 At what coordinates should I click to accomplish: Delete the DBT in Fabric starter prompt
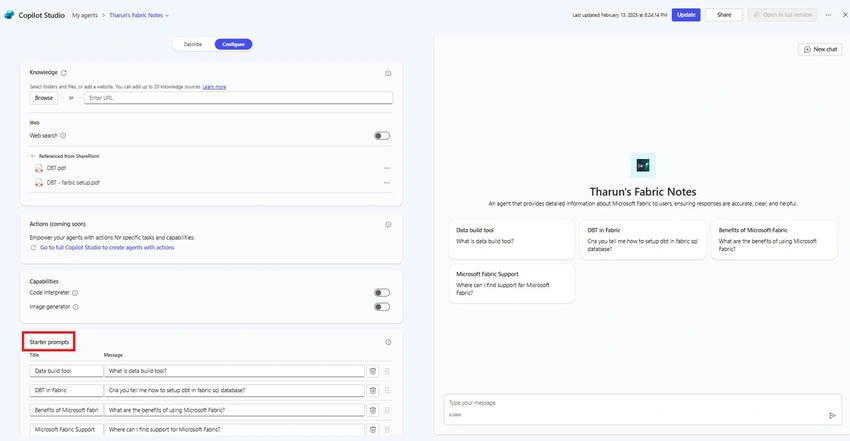click(x=373, y=391)
